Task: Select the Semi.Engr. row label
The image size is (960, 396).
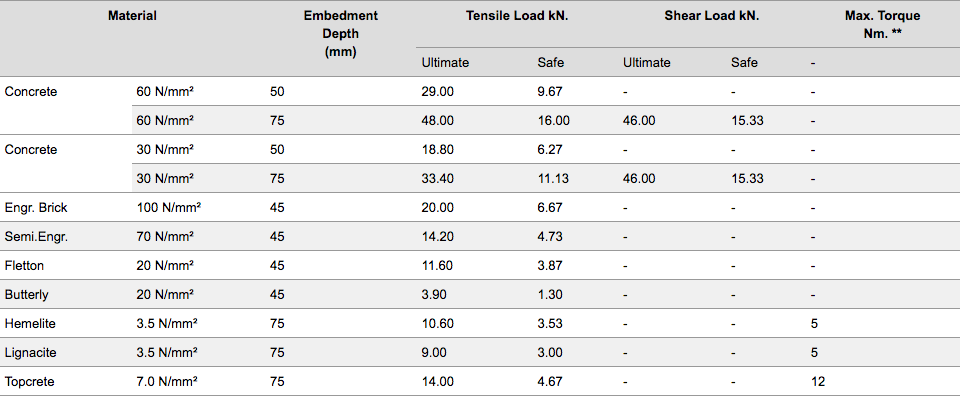Action: 36,237
